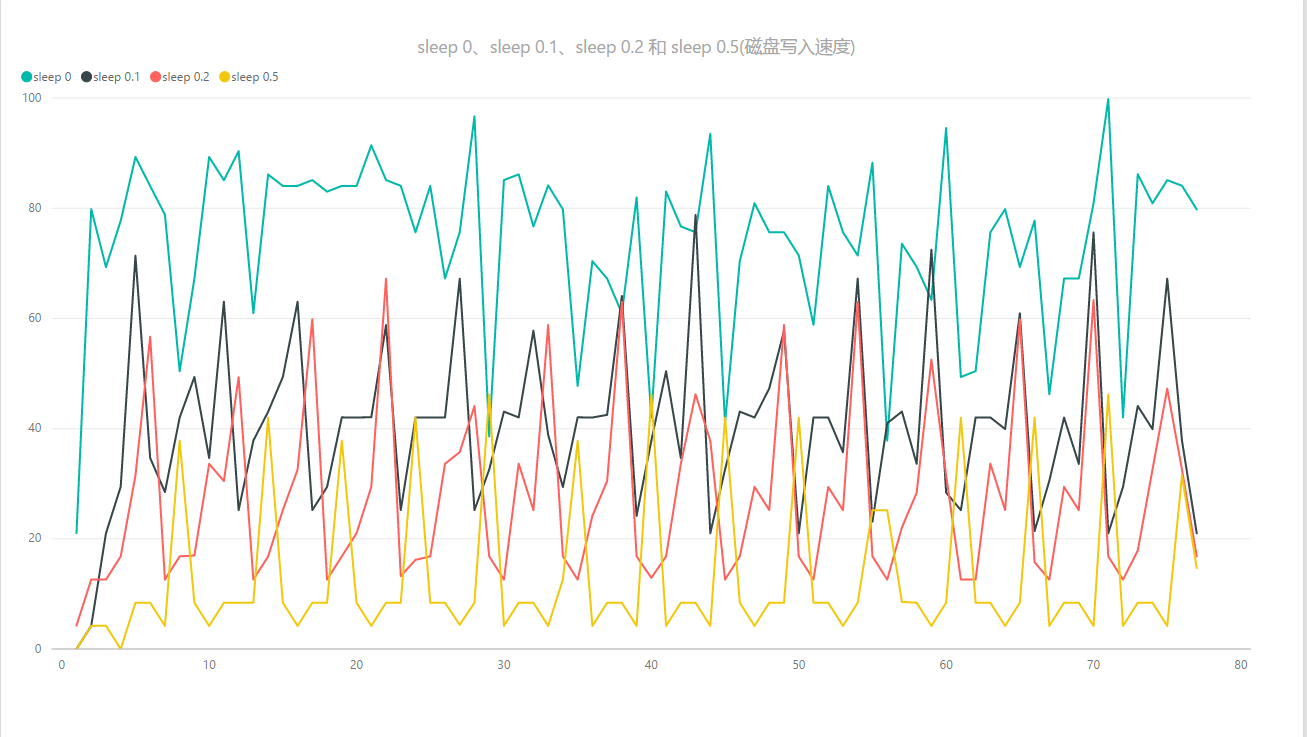Click the 60 label on the y-axis

click(35, 318)
